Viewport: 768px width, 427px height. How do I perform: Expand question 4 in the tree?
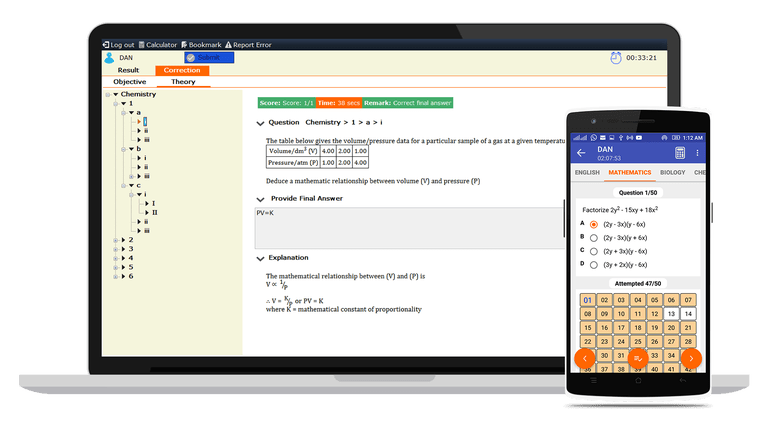click(x=123, y=258)
